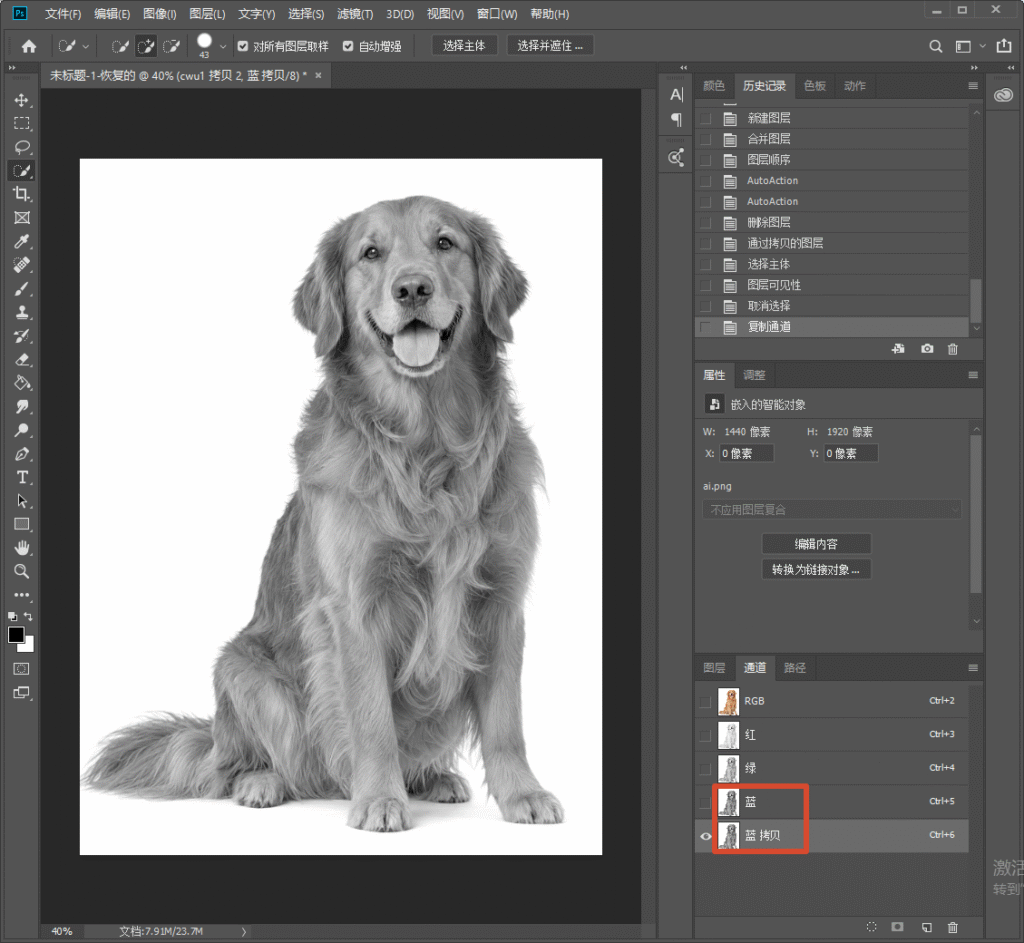
Task: Open brush picker dropdown arrow
Action: pyautogui.click(x=223, y=46)
